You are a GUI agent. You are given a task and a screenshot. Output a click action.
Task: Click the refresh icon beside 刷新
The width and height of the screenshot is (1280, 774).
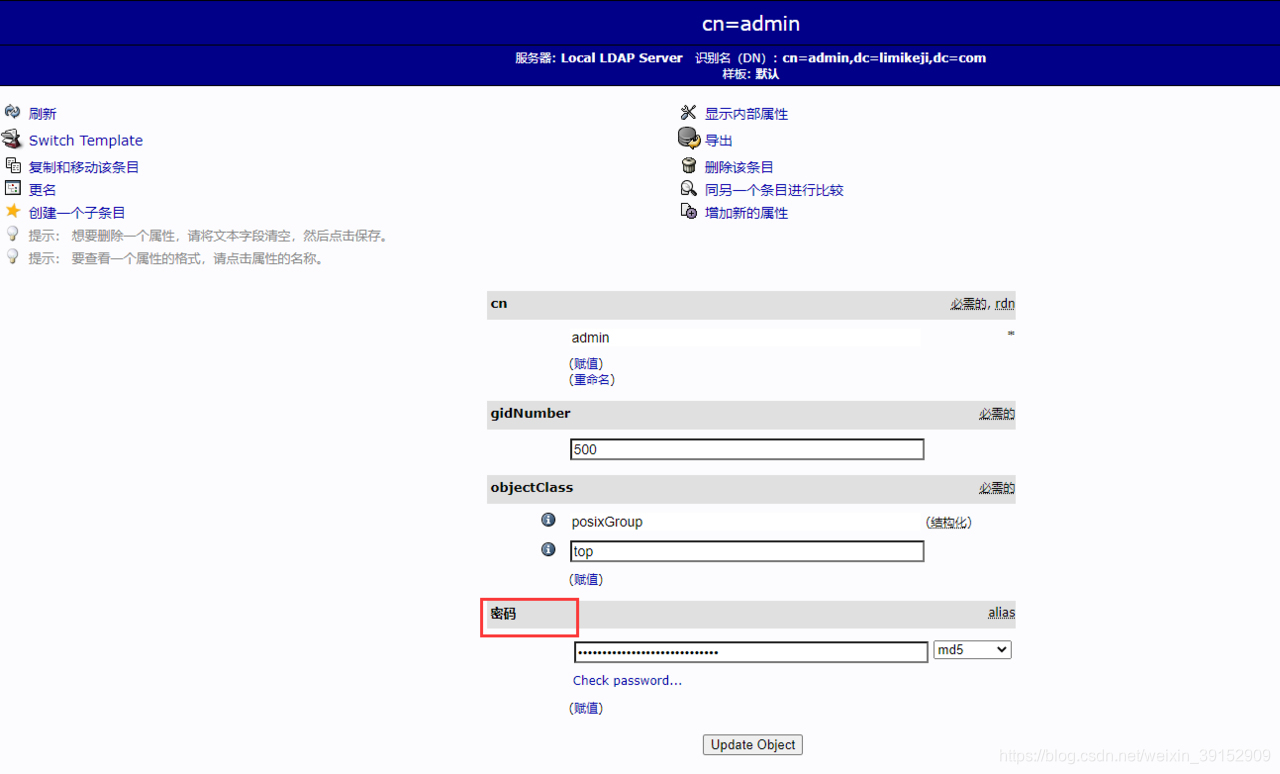tap(12, 111)
